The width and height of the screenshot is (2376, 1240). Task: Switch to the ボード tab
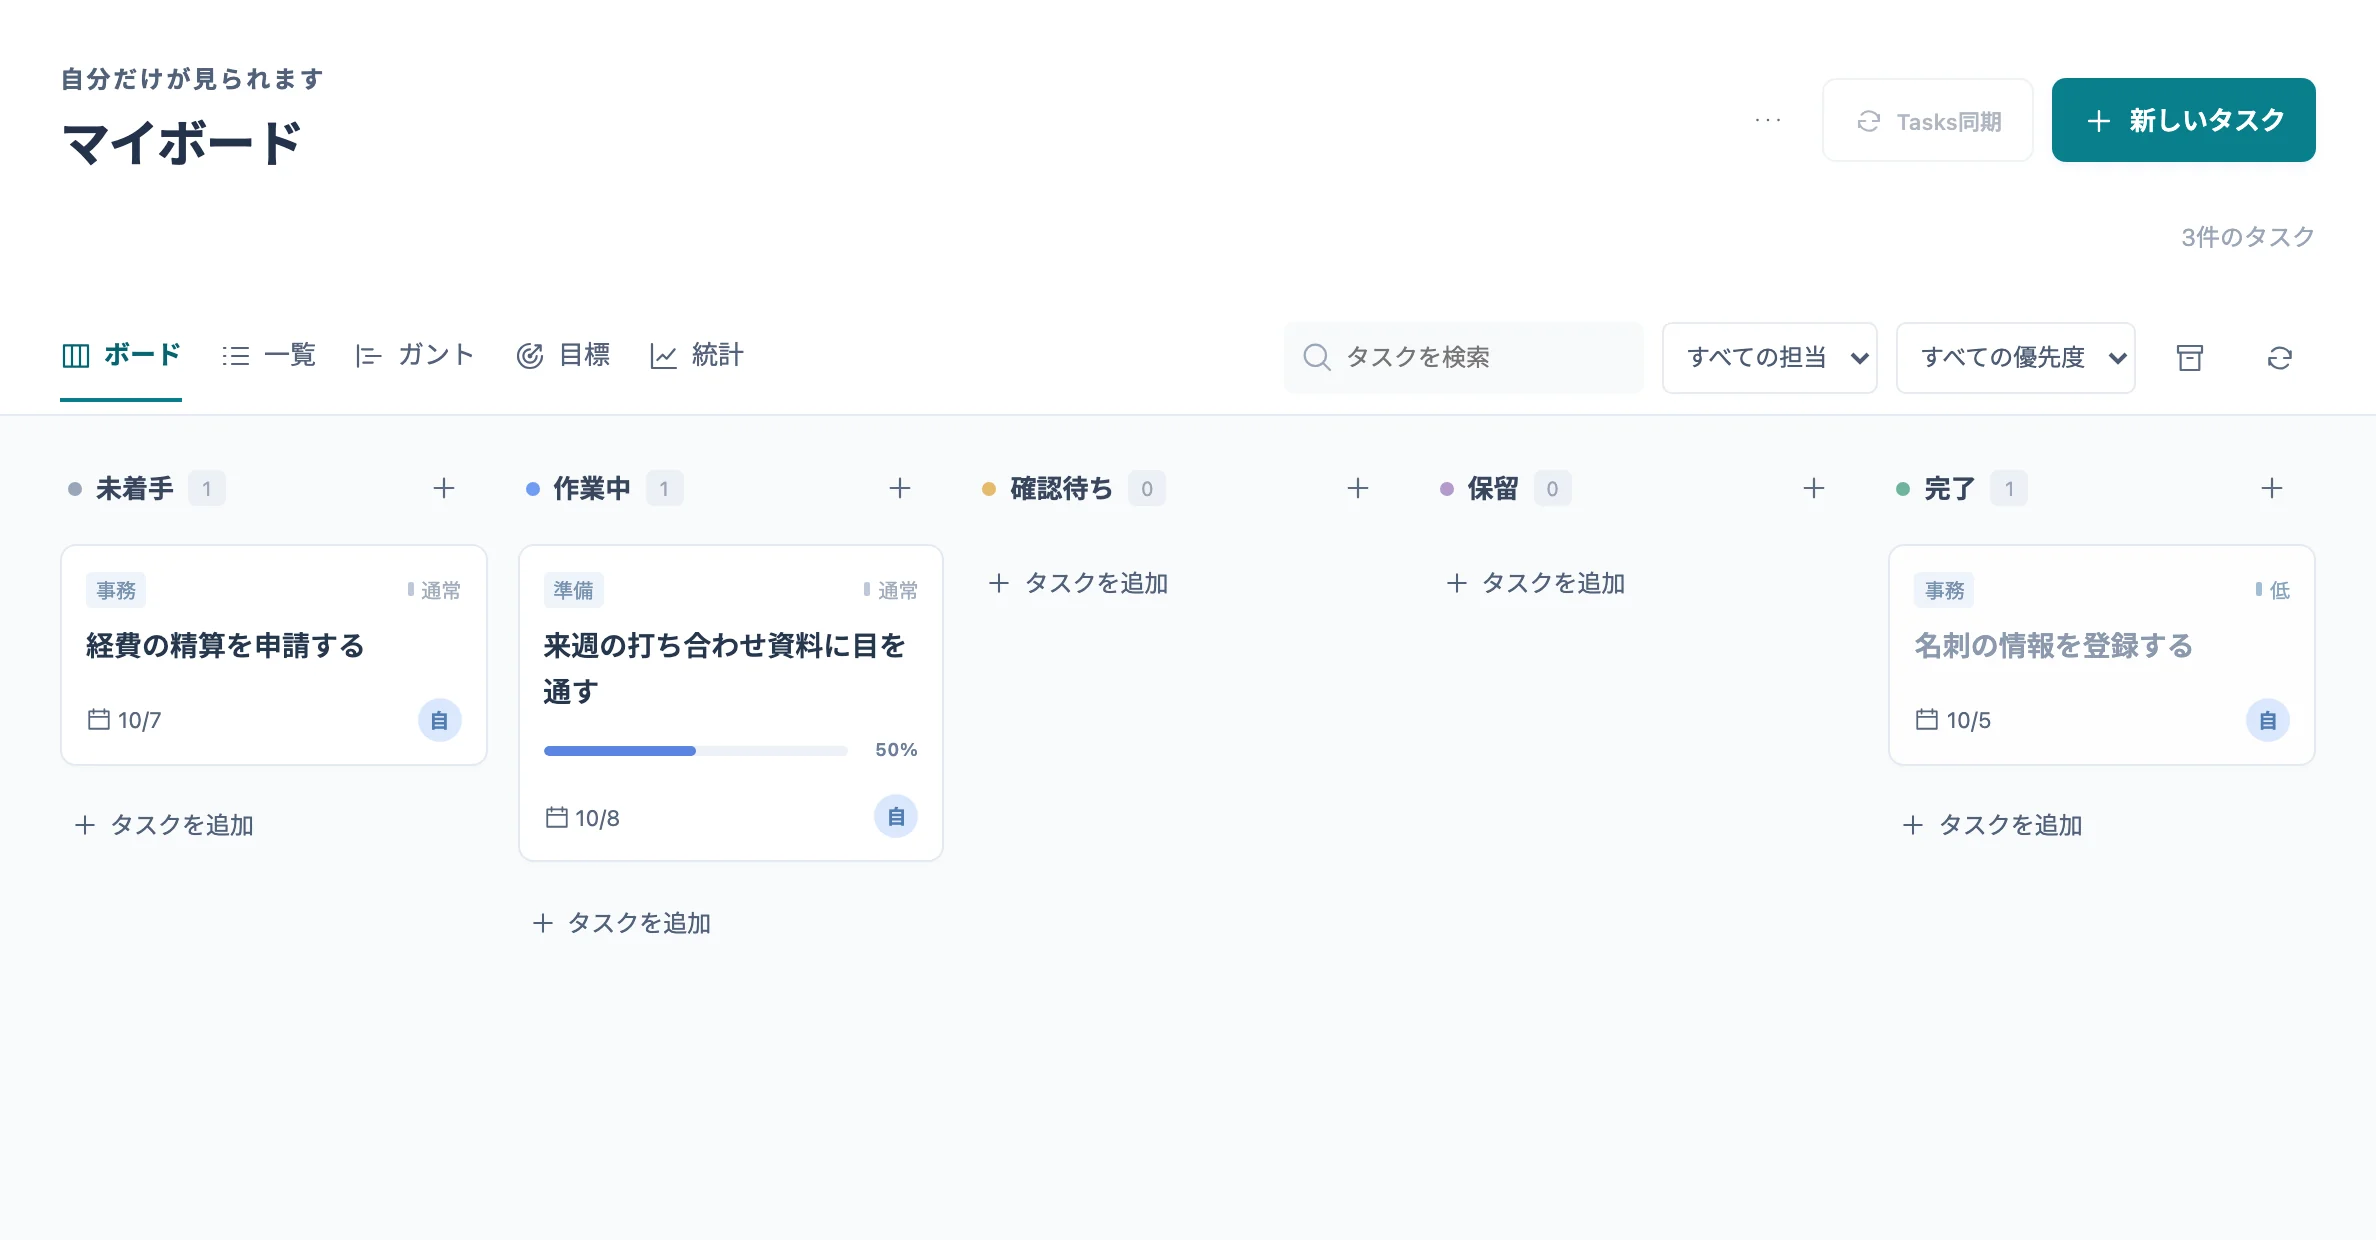coord(121,355)
